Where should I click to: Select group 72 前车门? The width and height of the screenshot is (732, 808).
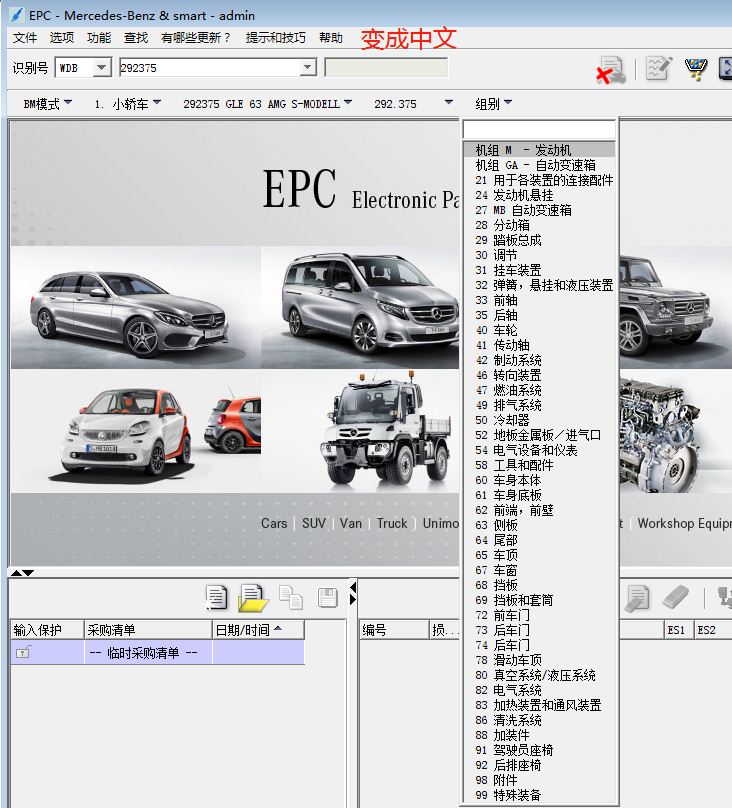tap(539, 615)
